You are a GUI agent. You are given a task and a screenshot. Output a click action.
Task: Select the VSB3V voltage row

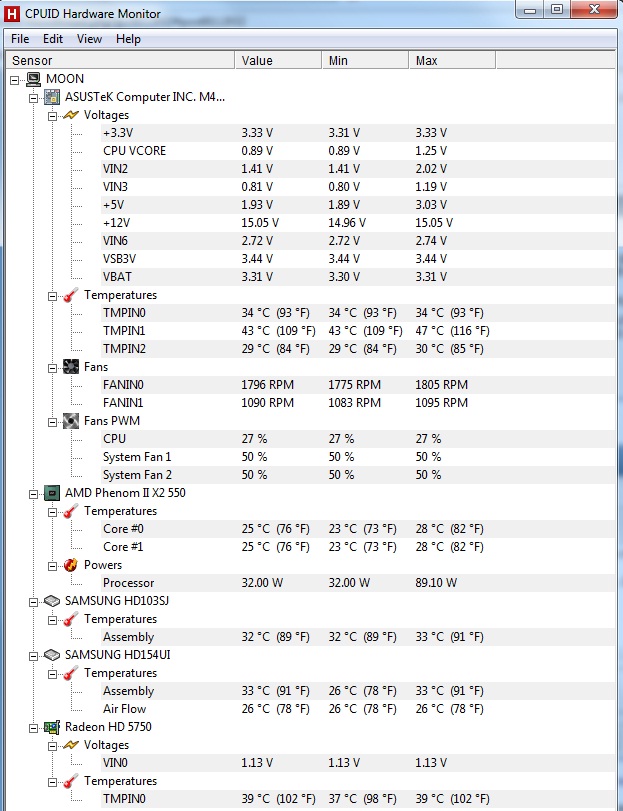click(358, 259)
